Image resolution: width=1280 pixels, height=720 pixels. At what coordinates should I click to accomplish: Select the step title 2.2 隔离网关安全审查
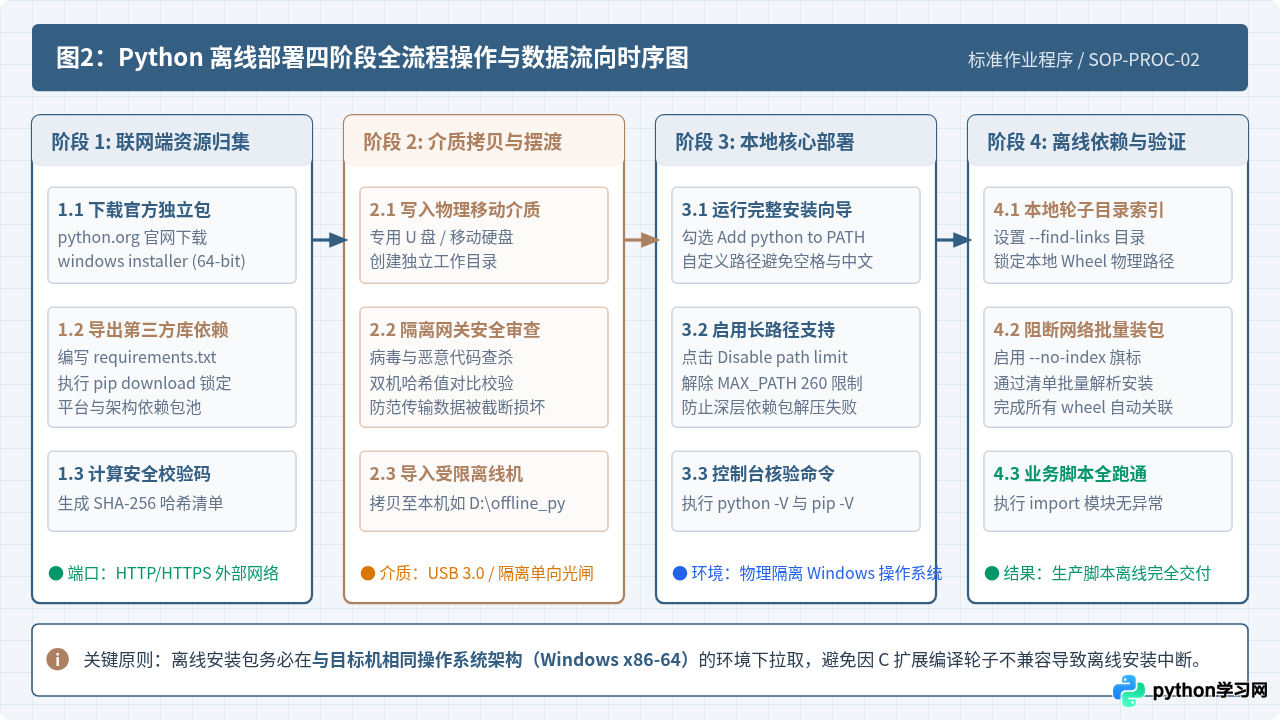(x=455, y=330)
